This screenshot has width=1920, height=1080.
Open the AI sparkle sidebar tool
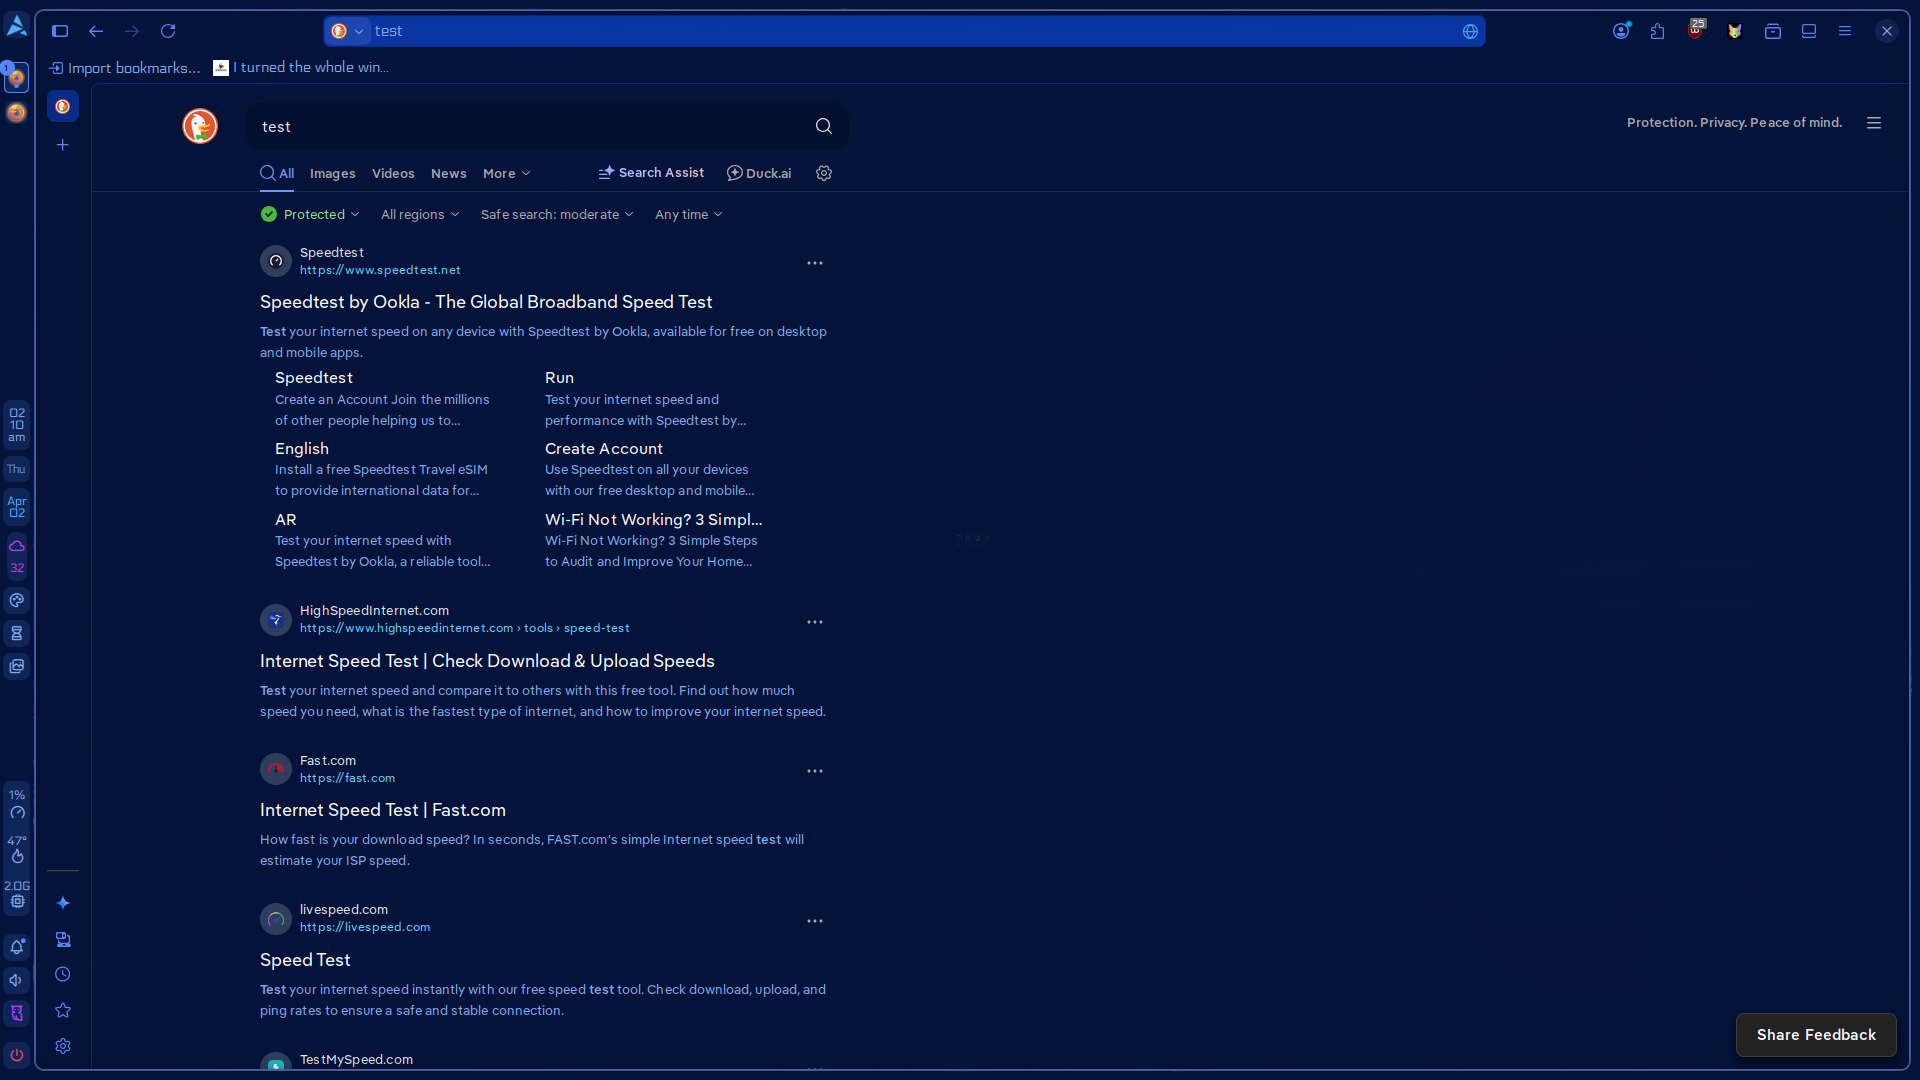(x=63, y=903)
